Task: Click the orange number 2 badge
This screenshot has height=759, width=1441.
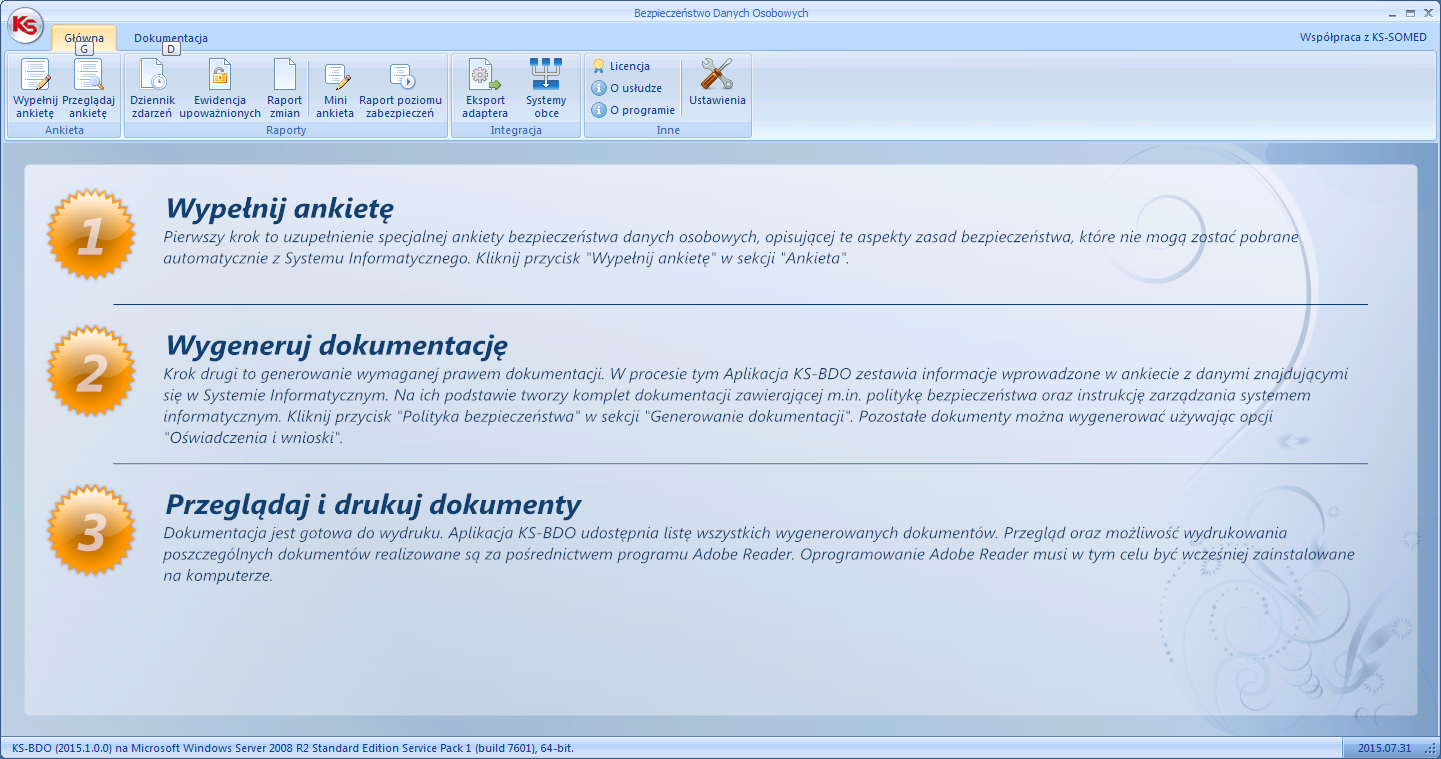Action: pos(91,373)
